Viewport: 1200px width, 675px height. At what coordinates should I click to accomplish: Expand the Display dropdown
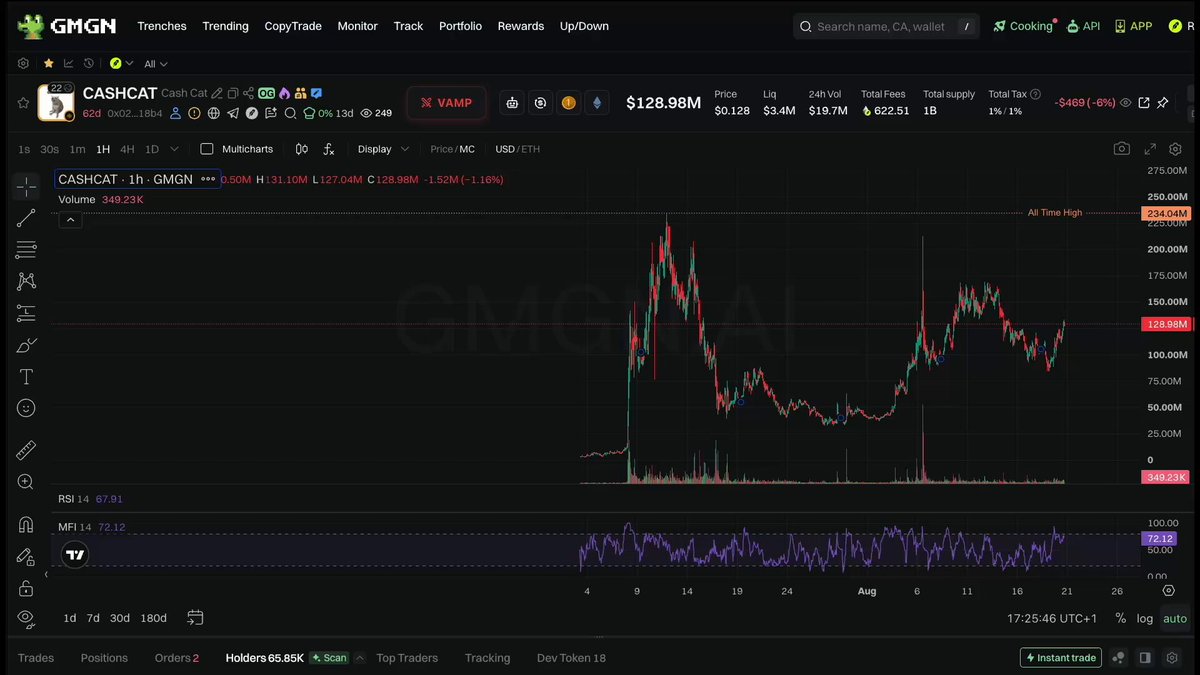pos(384,149)
